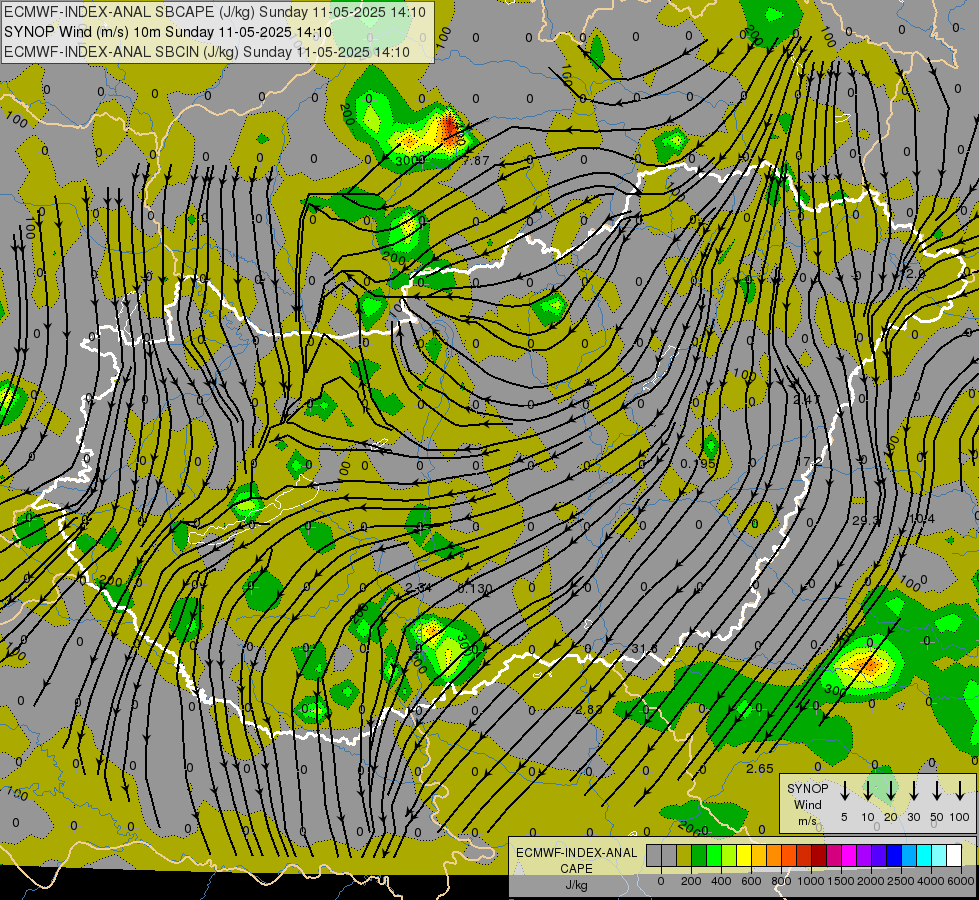Click the 10.4 value on the map
The width and height of the screenshot is (979, 900).
(x=922, y=518)
